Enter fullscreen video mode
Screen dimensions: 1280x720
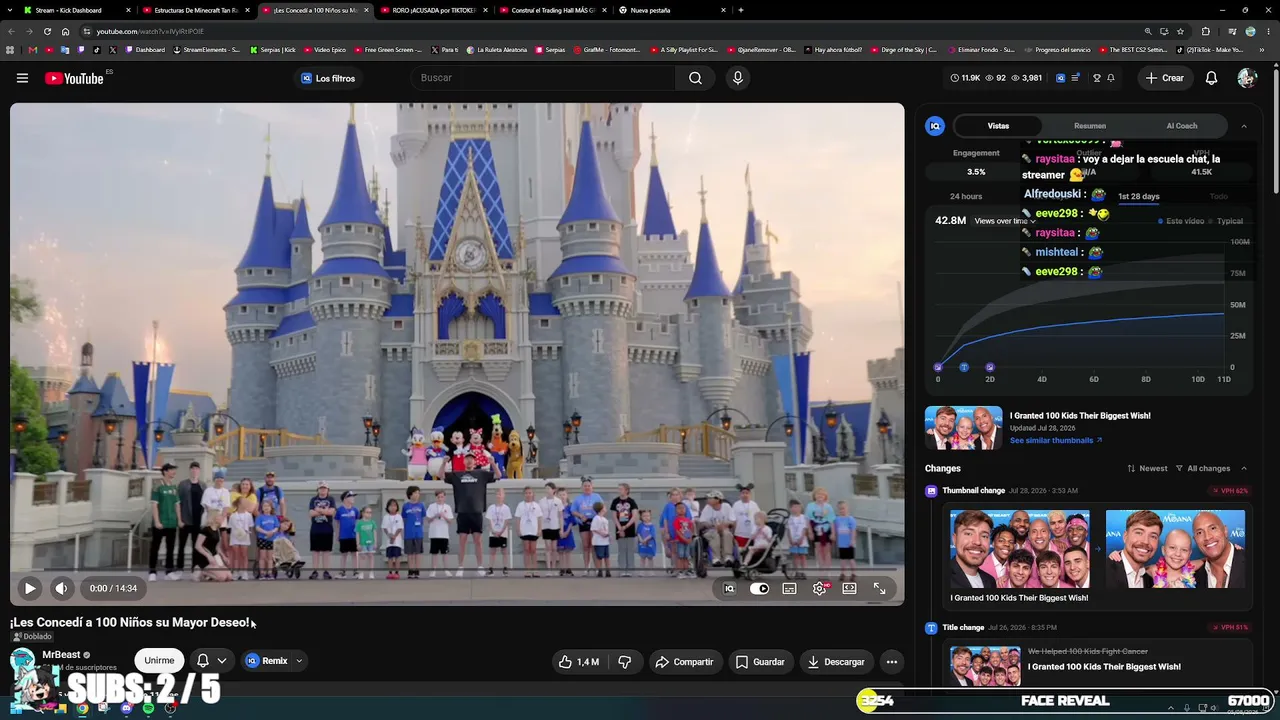(879, 588)
